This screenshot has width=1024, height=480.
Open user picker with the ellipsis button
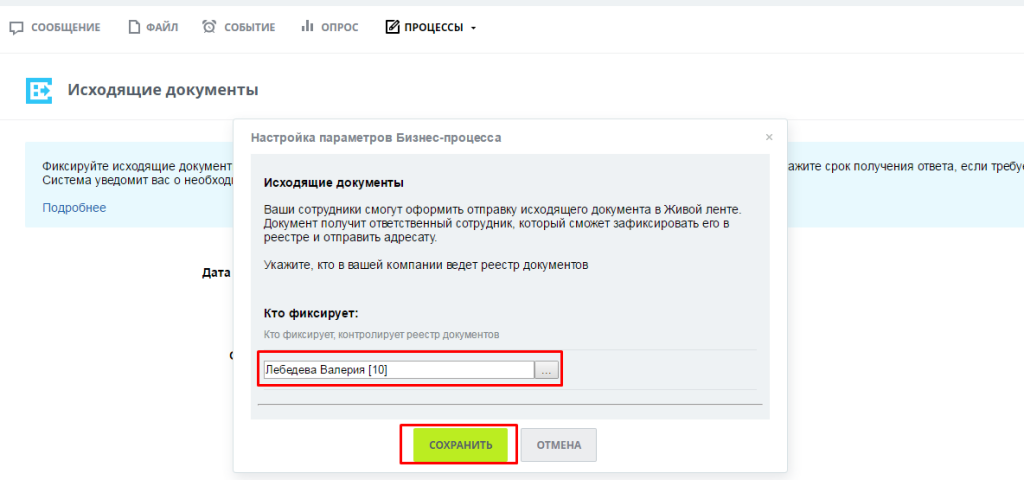tap(547, 370)
